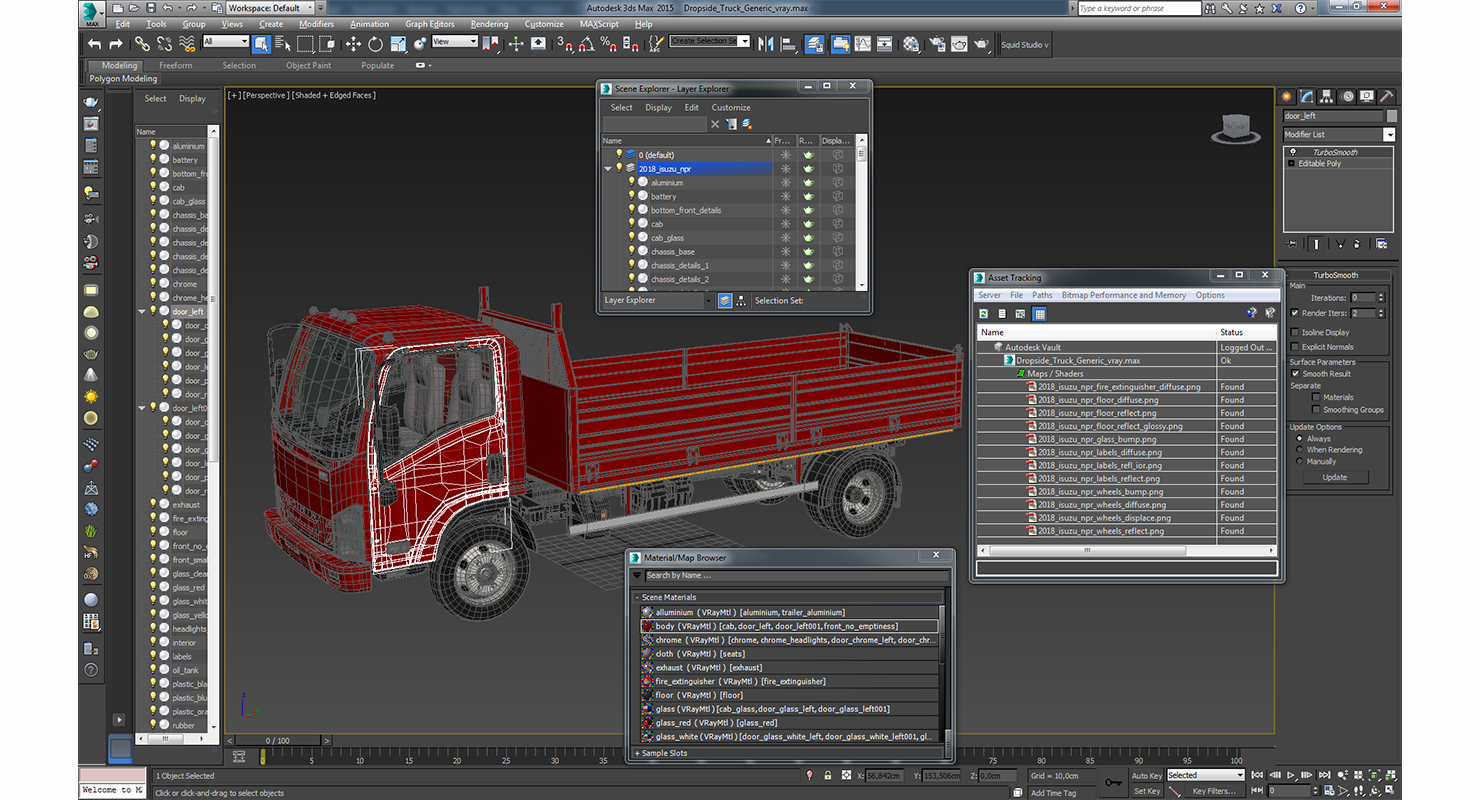Choose the Select and Move tool
The height and width of the screenshot is (800, 1480).
pos(353,44)
